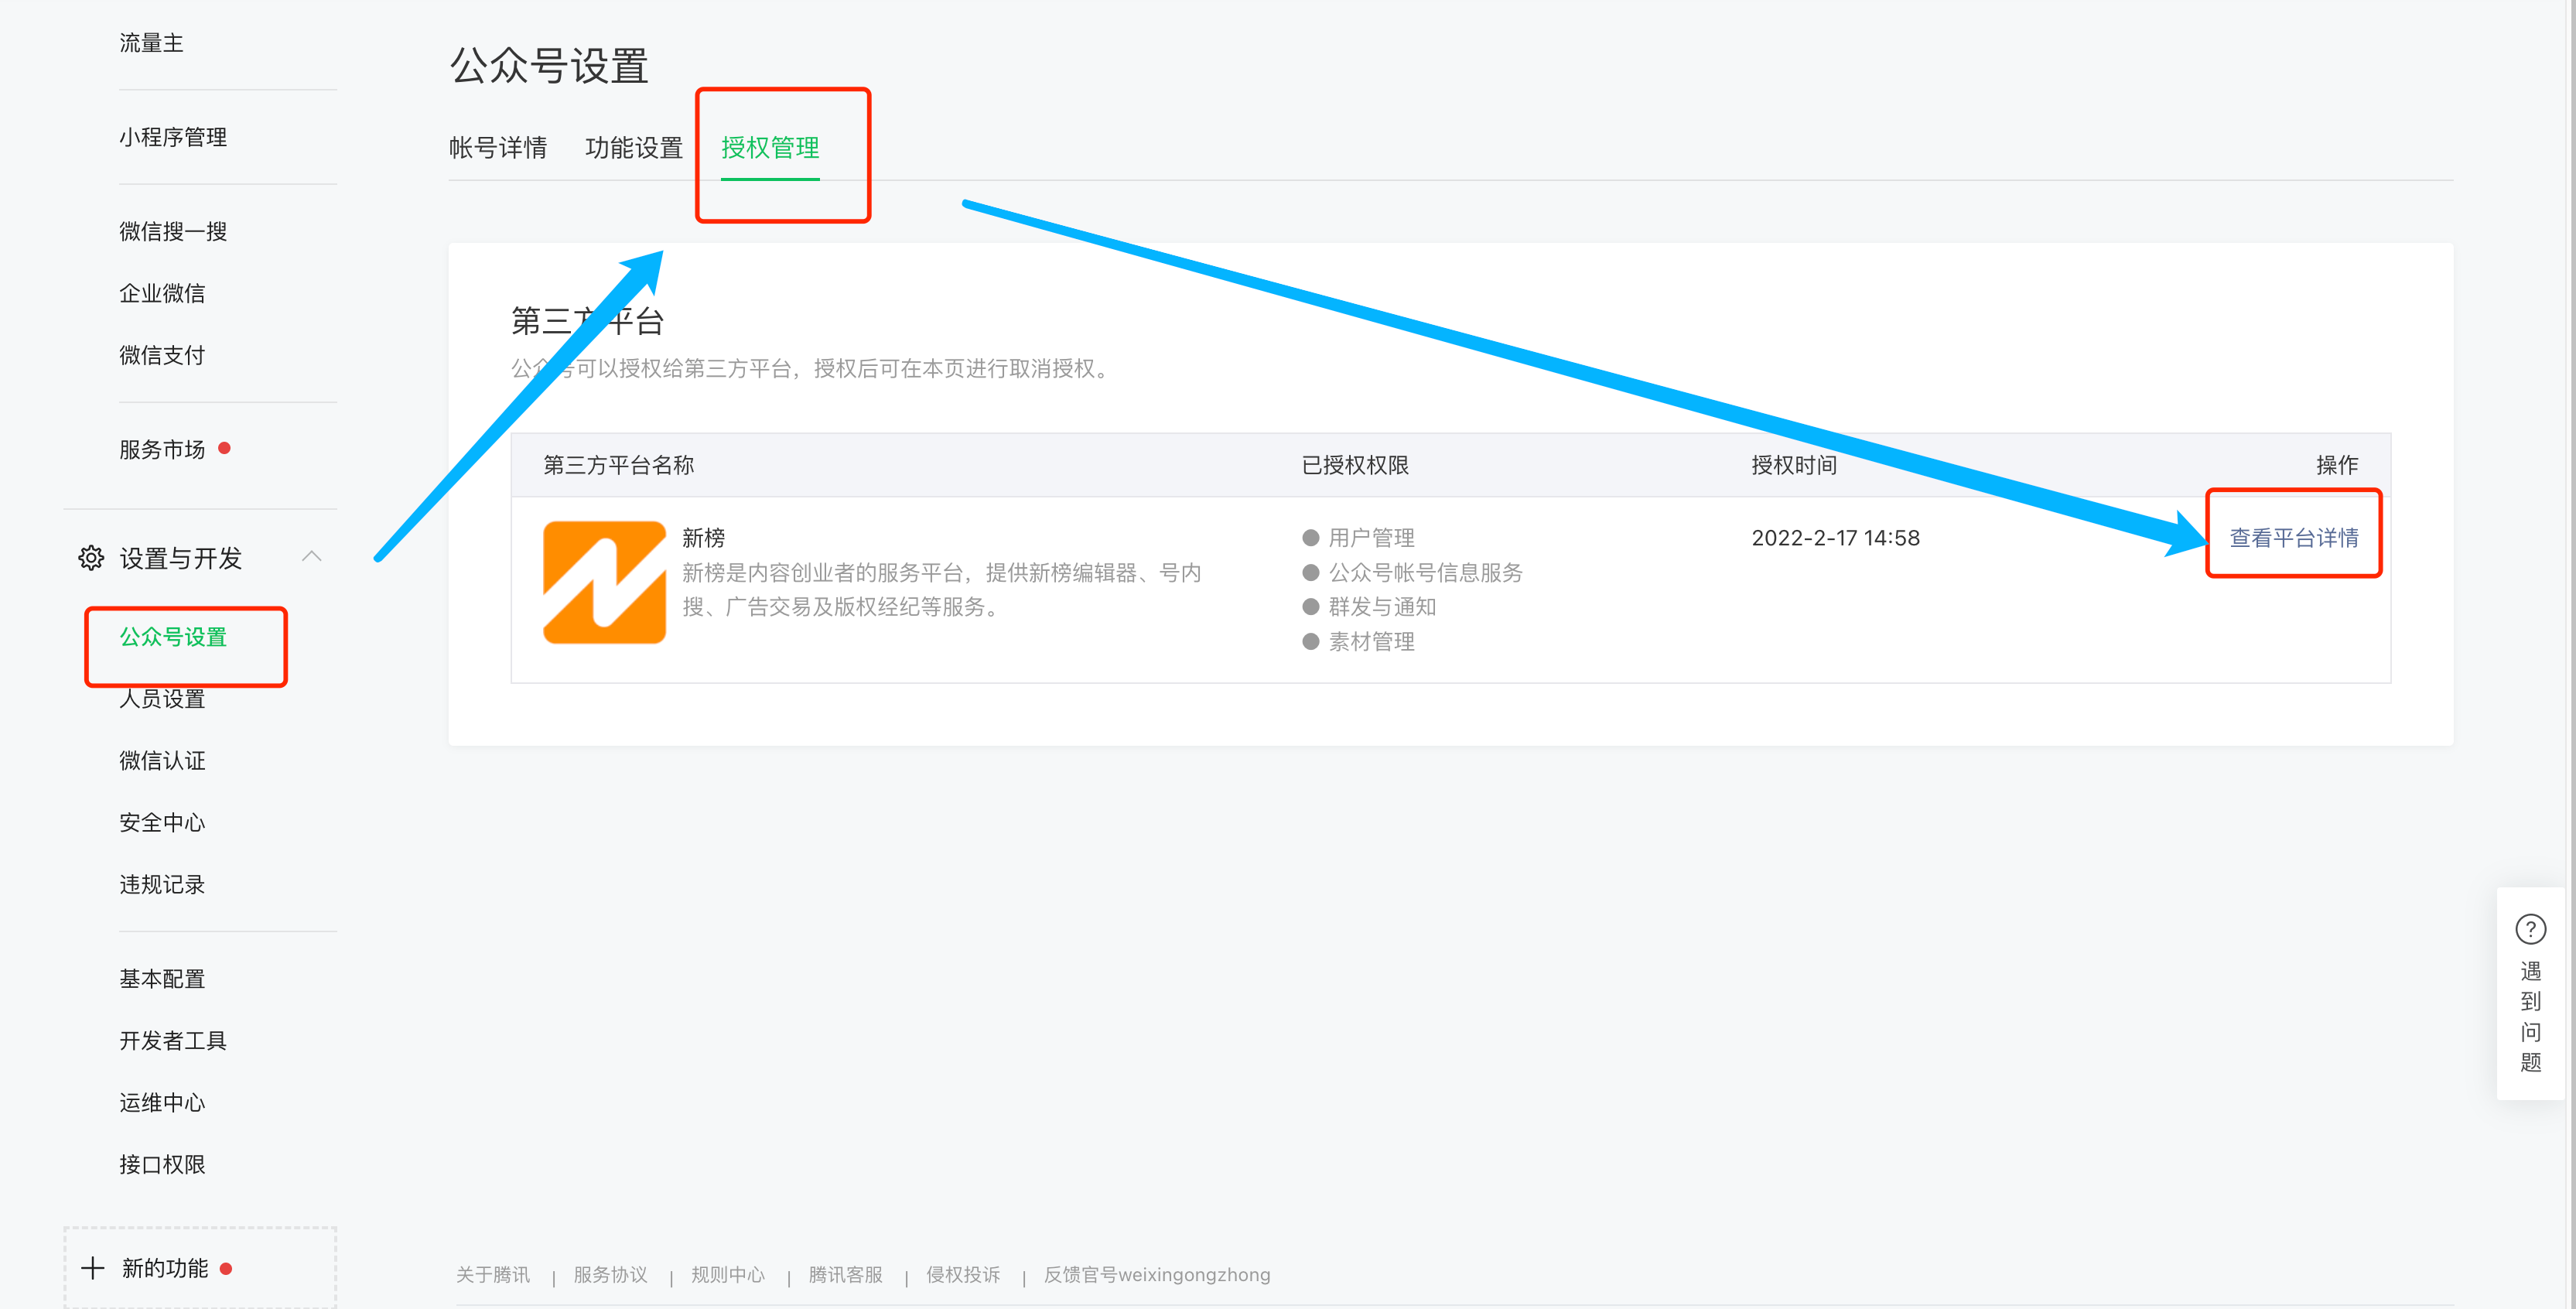Click the 服务协议 footer link
Image resolution: width=2576 pixels, height=1309 pixels.
click(x=610, y=1275)
